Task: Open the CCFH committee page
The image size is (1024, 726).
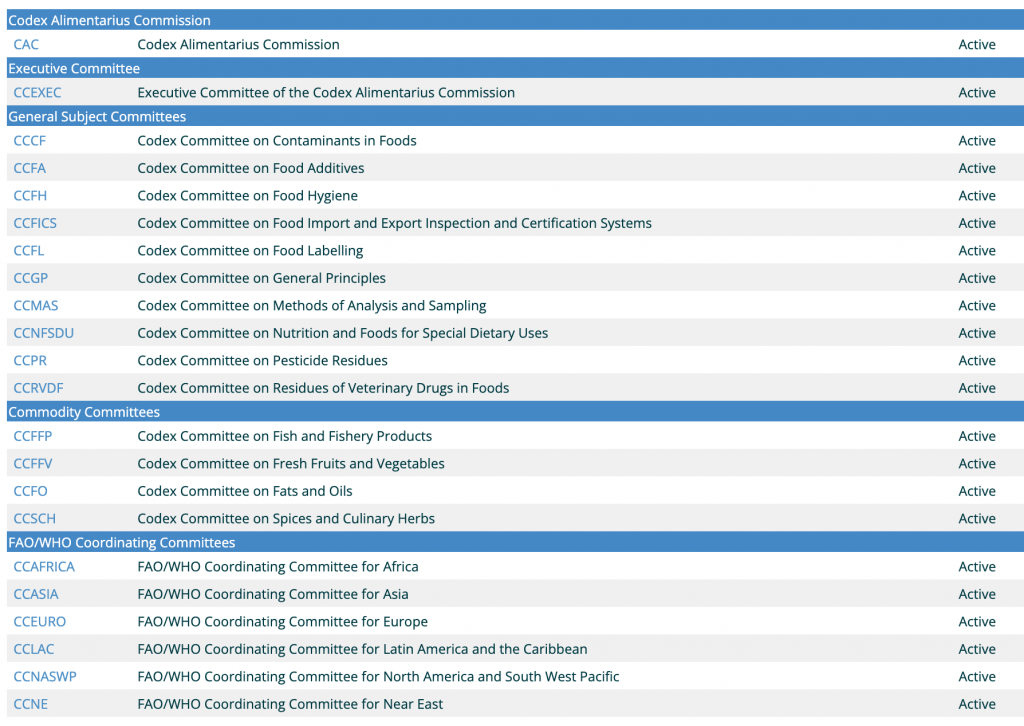Action: point(30,195)
